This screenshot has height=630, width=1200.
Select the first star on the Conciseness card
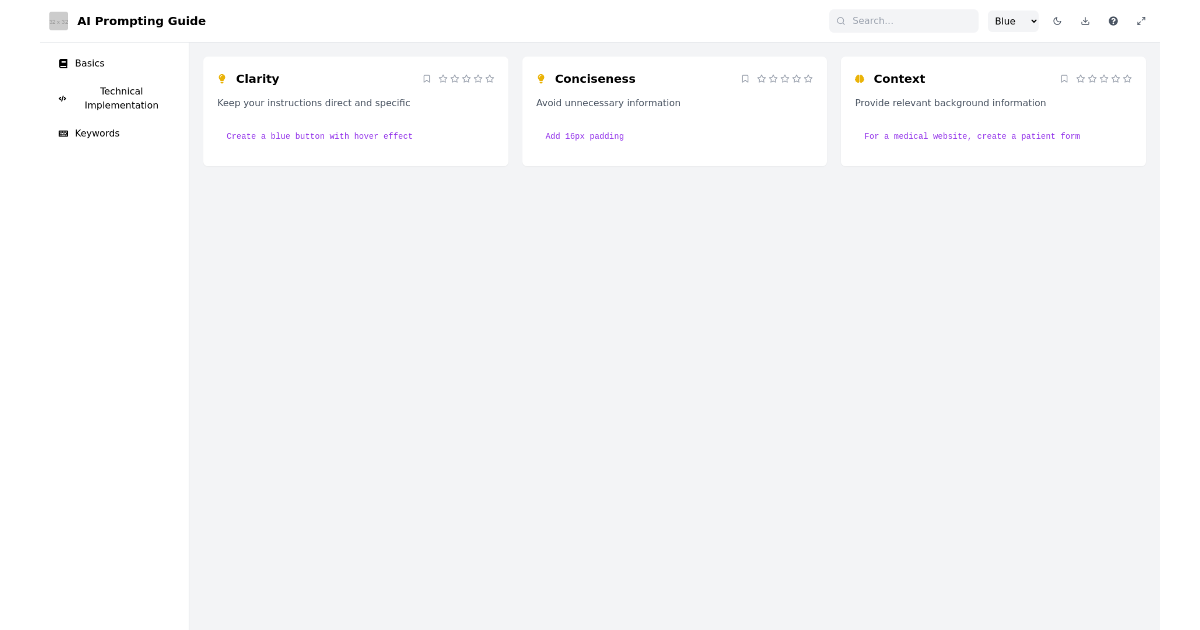pos(762,78)
